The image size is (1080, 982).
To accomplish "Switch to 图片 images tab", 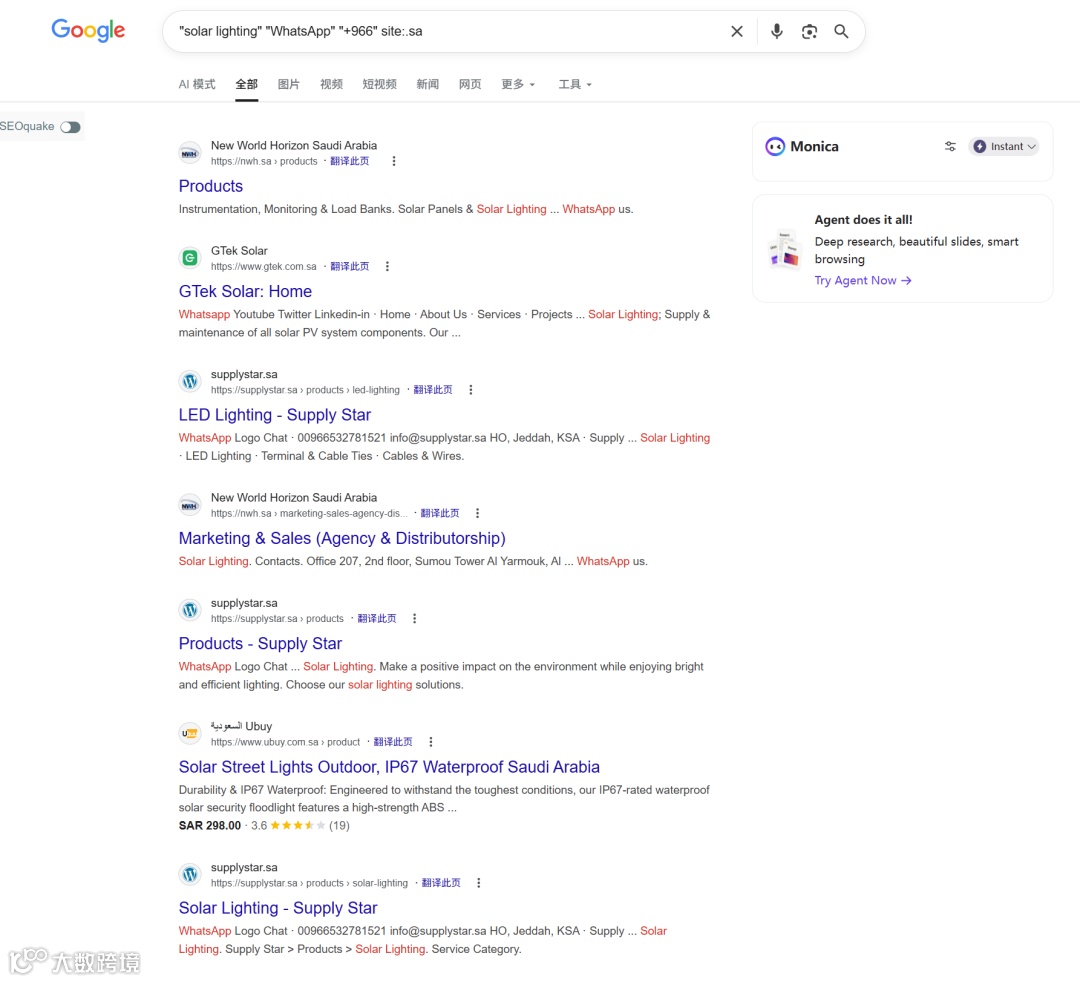I will point(289,84).
